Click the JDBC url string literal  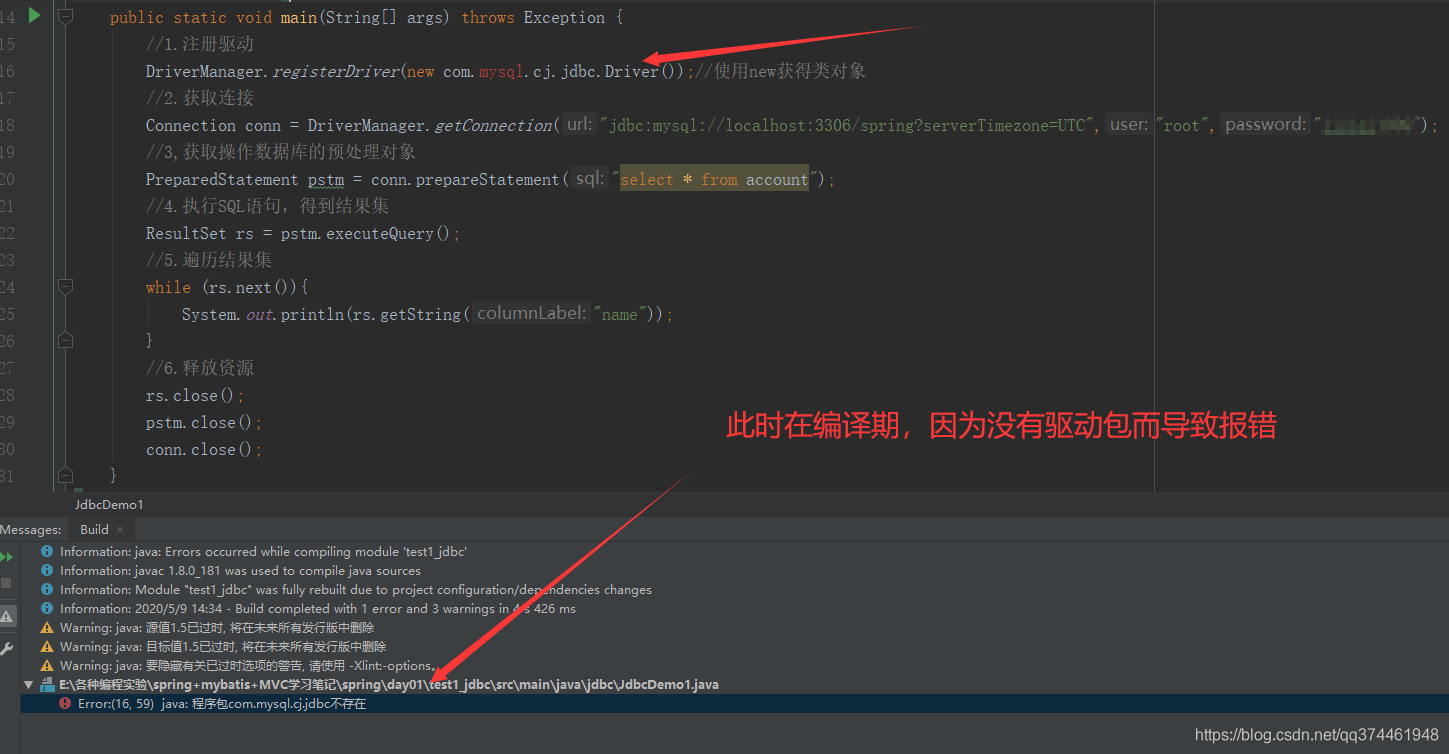849,126
